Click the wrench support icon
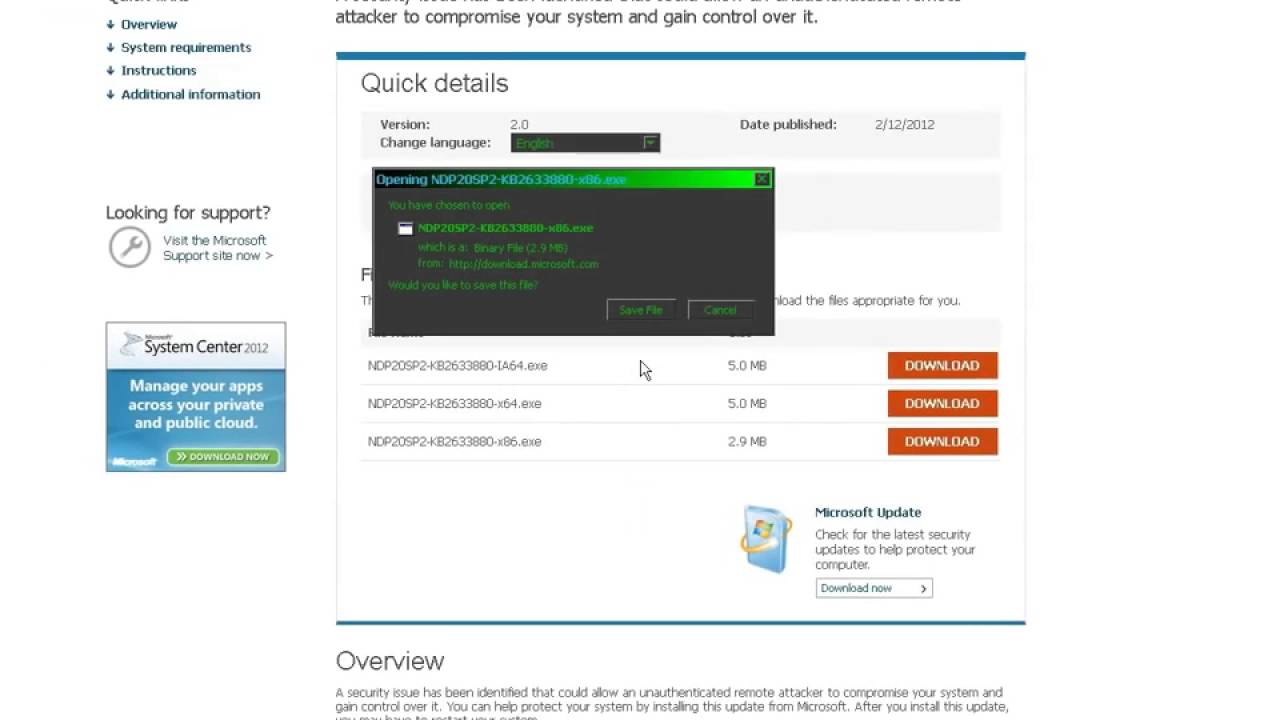1280x720 pixels. pos(130,247)
